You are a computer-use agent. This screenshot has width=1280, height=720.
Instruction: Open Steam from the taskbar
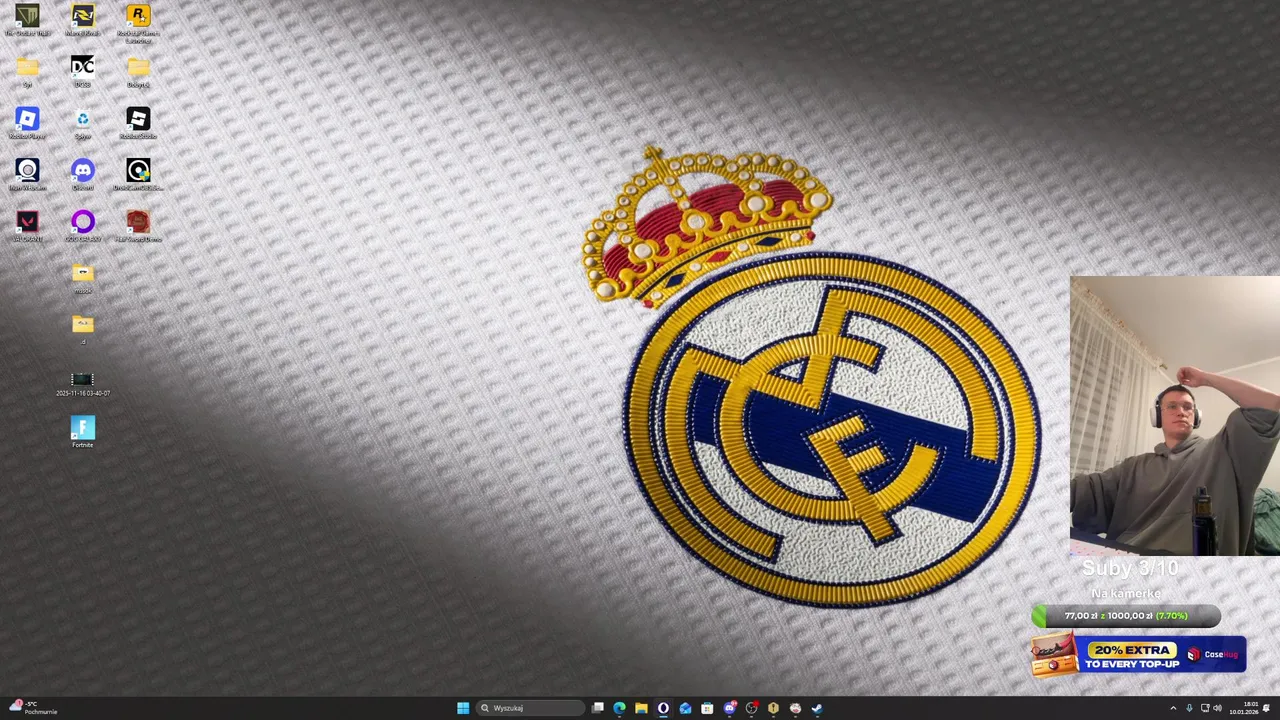click(817, 708)
